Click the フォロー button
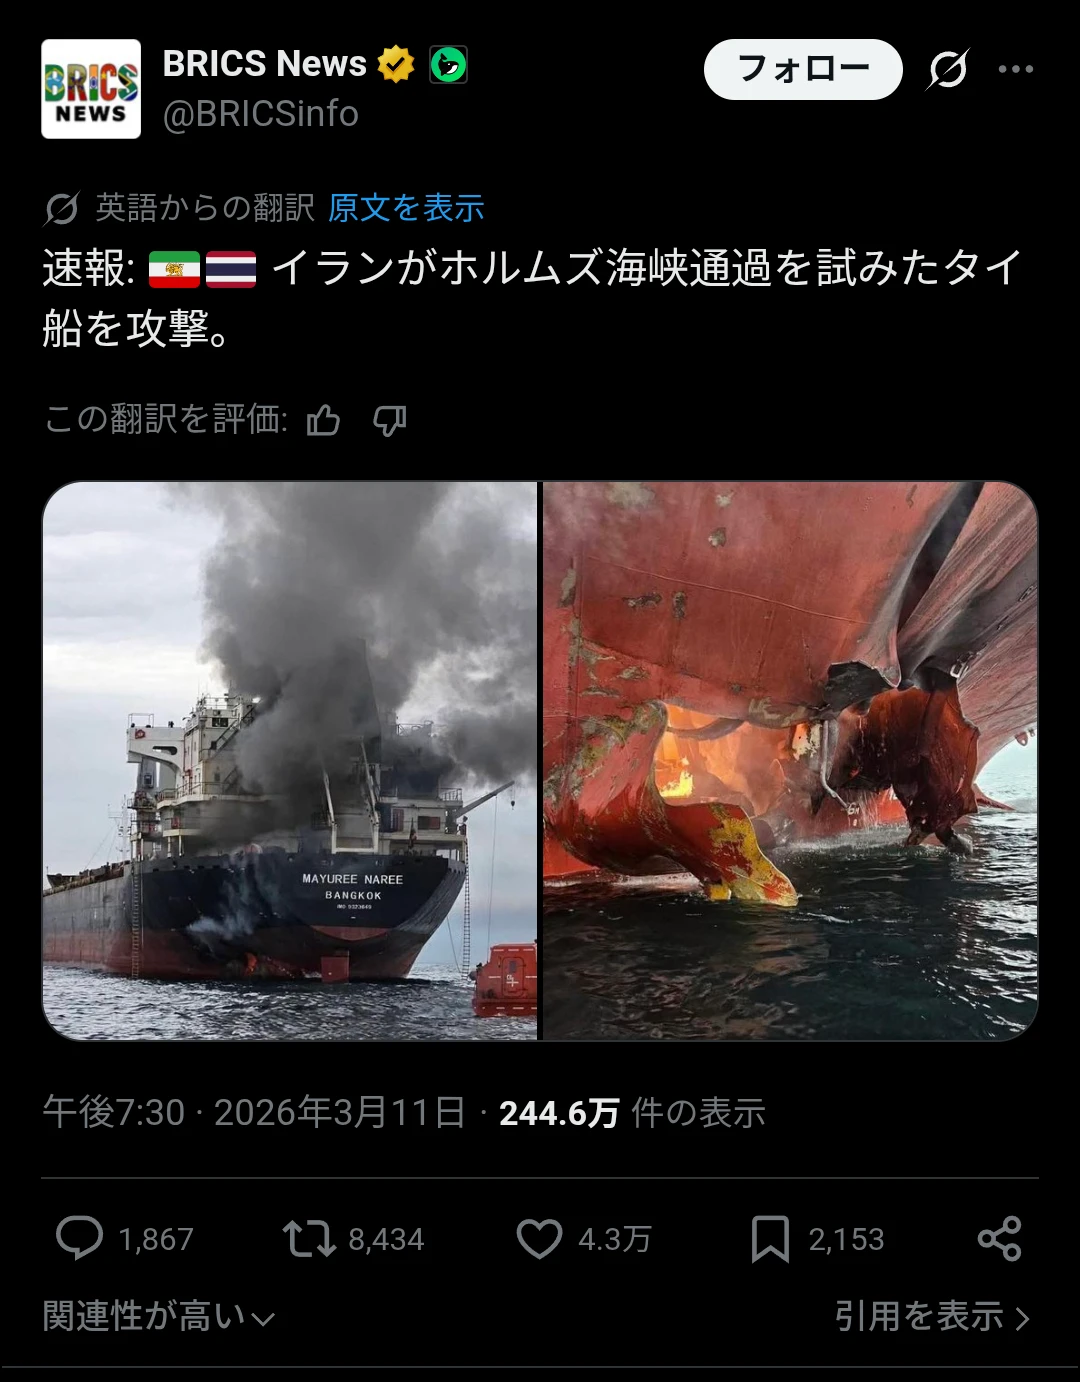 803,69
